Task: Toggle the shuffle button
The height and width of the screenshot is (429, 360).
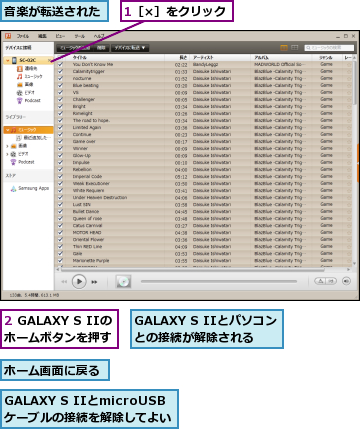Action: tap(320, 281)
